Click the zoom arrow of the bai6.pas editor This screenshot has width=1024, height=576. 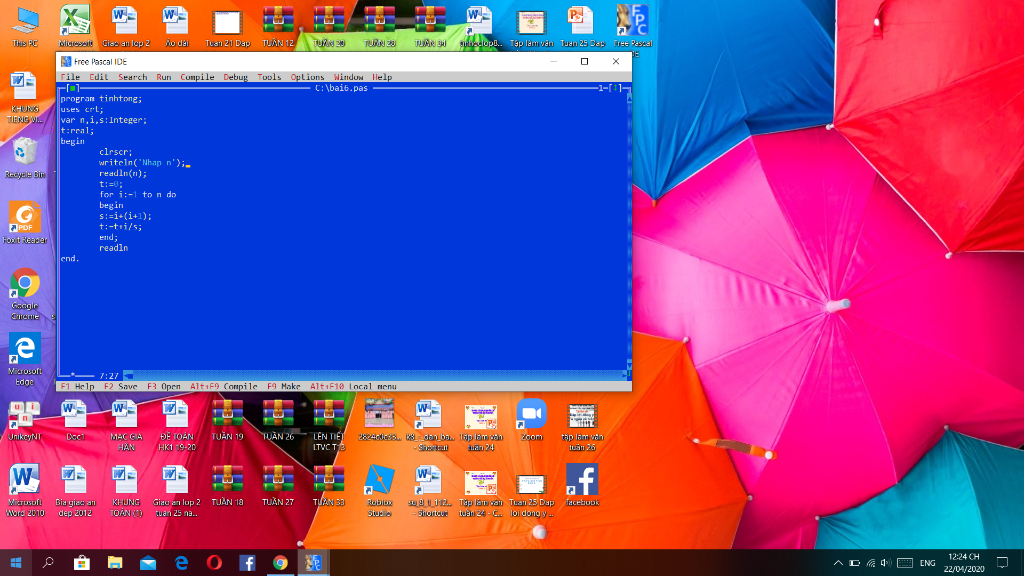click(615, 88)
